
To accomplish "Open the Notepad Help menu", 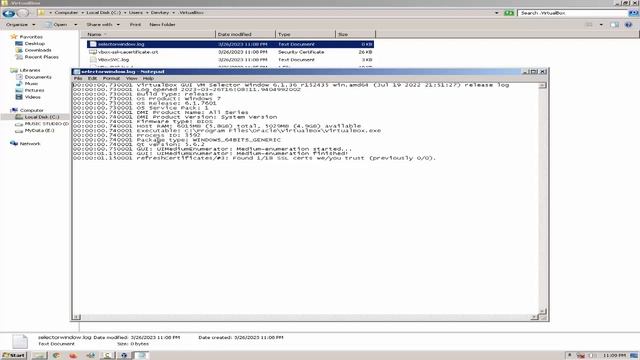I will click(148, 78).
